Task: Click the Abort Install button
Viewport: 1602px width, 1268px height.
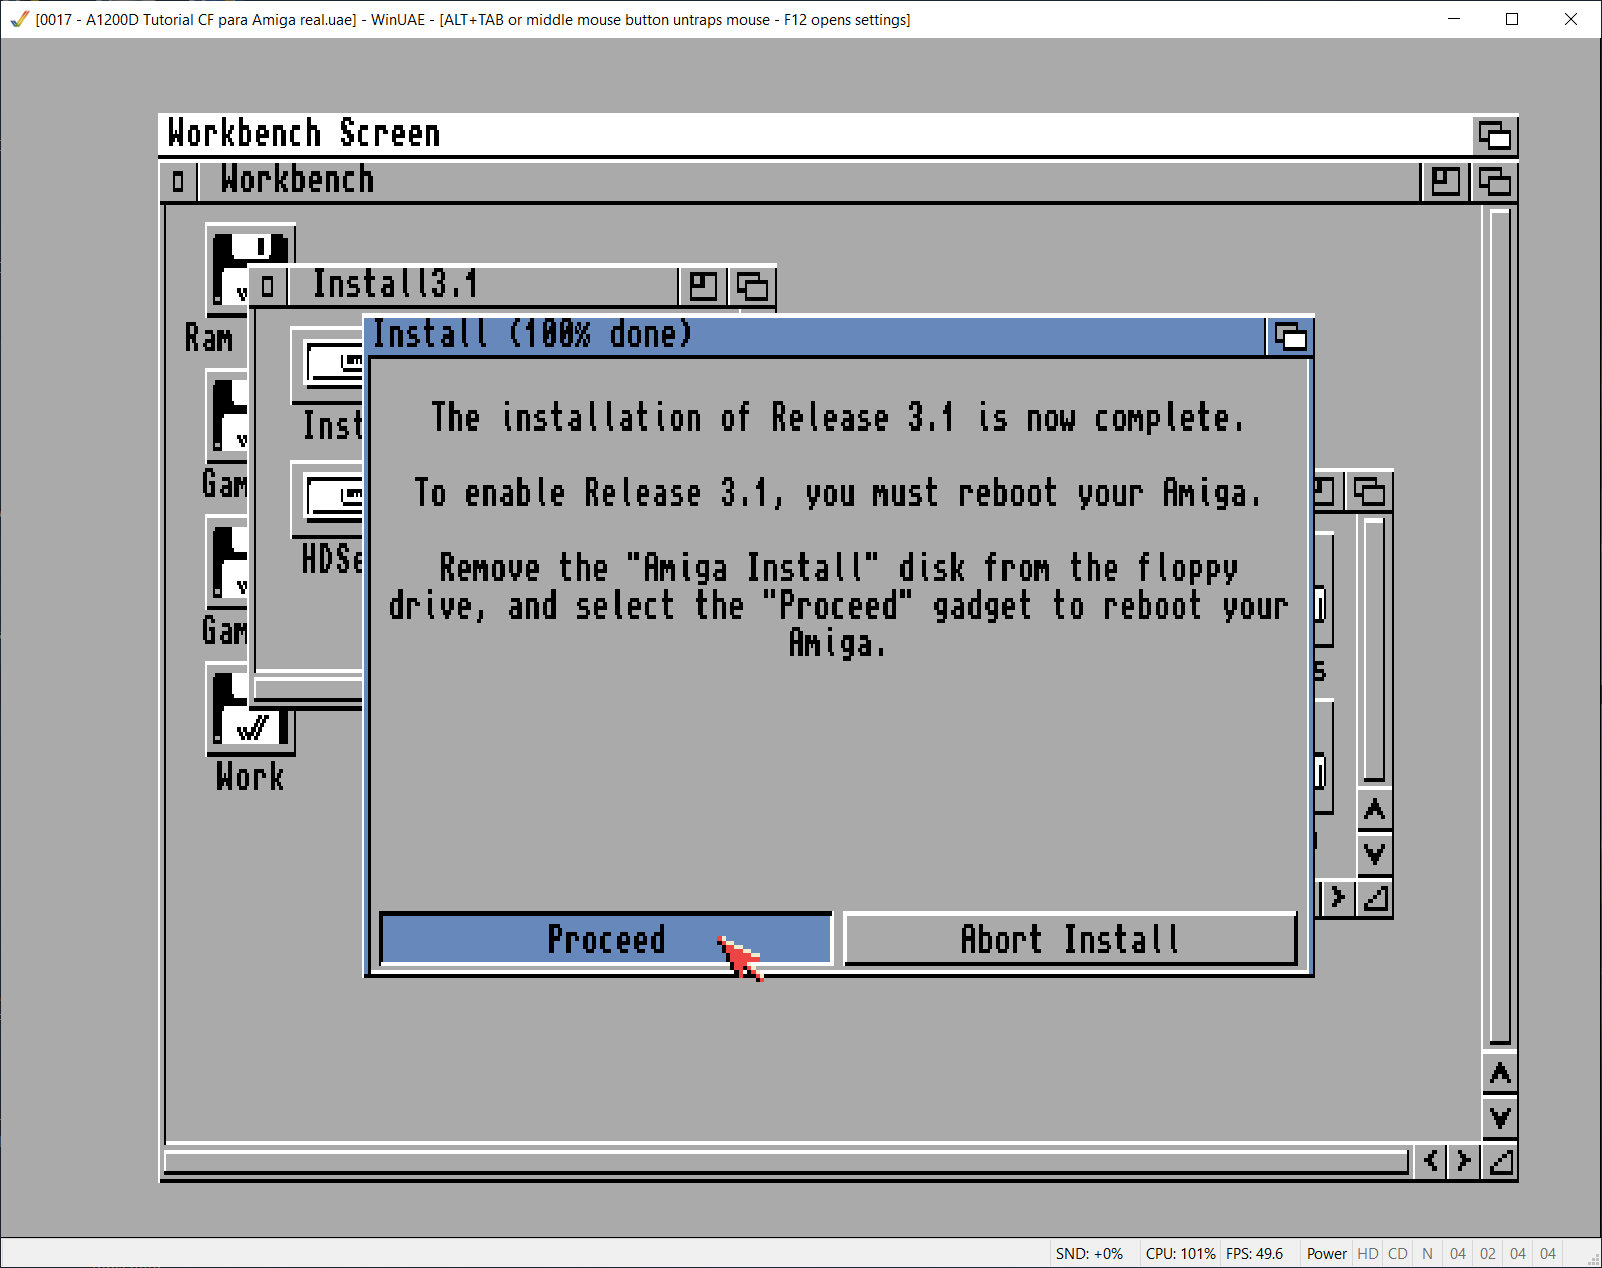Action: 1070,939
